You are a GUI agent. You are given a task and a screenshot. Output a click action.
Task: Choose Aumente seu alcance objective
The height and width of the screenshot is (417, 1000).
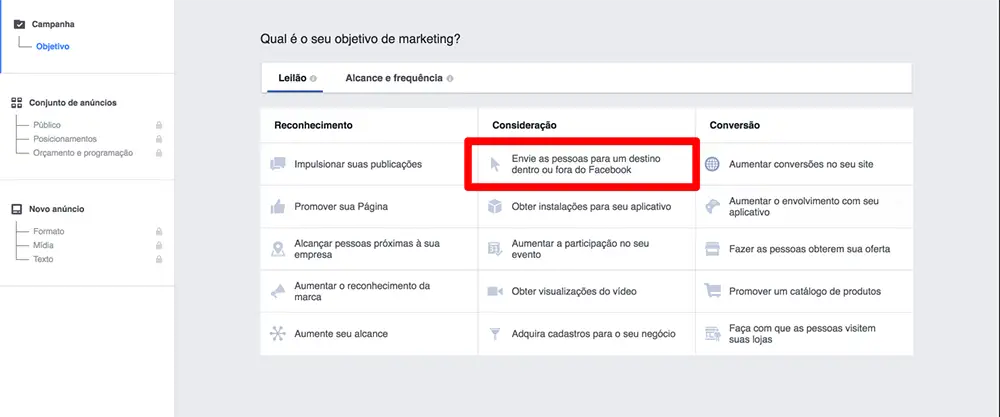click(341, 333)
